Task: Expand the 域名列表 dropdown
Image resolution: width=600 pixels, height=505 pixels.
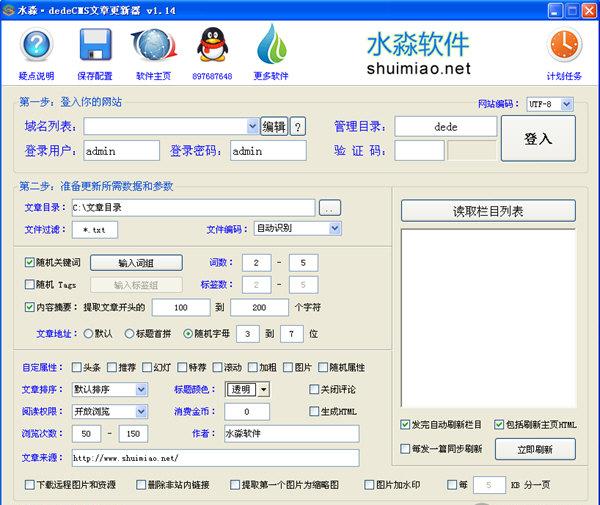Action: coord(252,126)
